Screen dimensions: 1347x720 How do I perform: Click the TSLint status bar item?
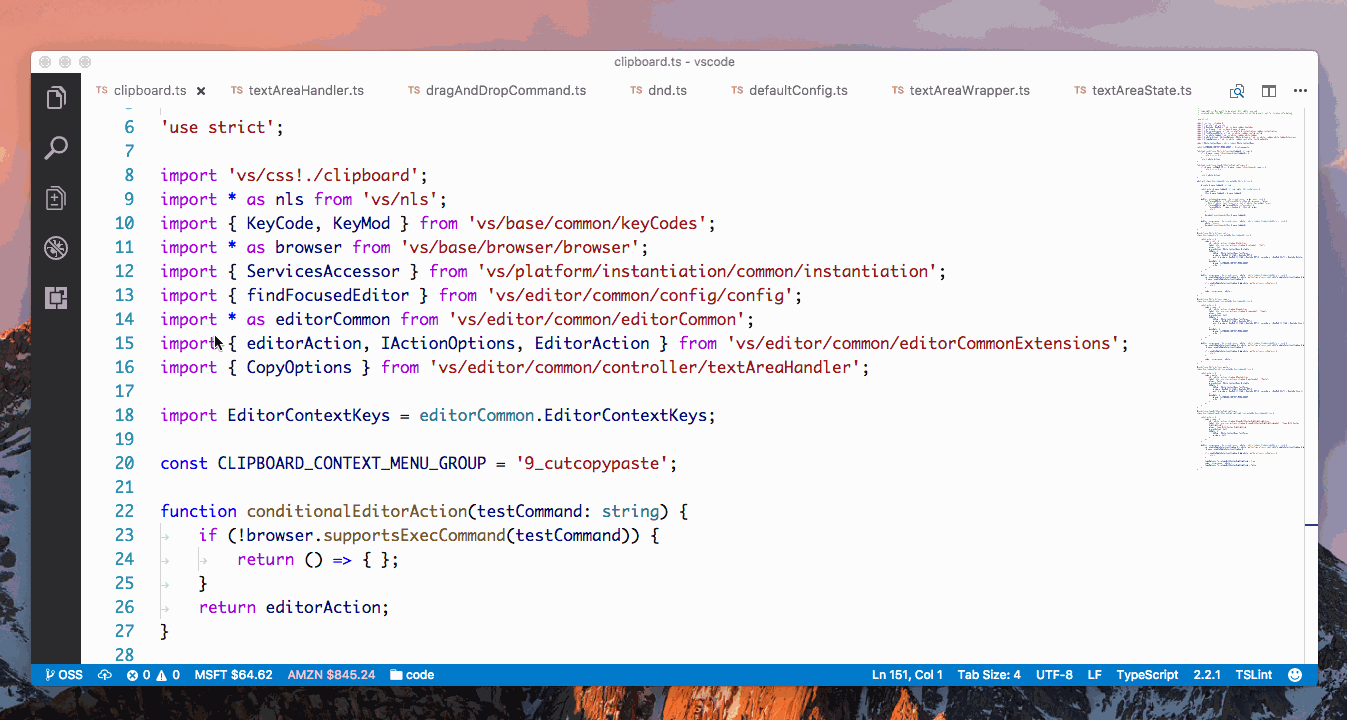click(x=1254, y=675)
